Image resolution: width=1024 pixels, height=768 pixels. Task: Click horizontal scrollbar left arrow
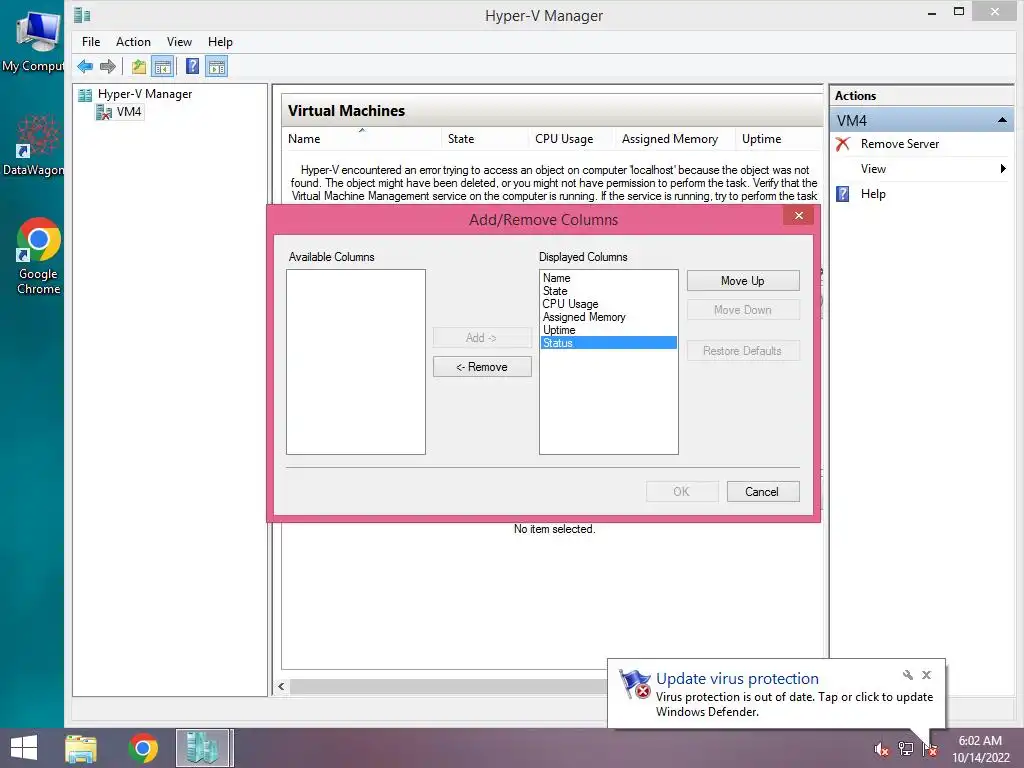click(281, 686)
